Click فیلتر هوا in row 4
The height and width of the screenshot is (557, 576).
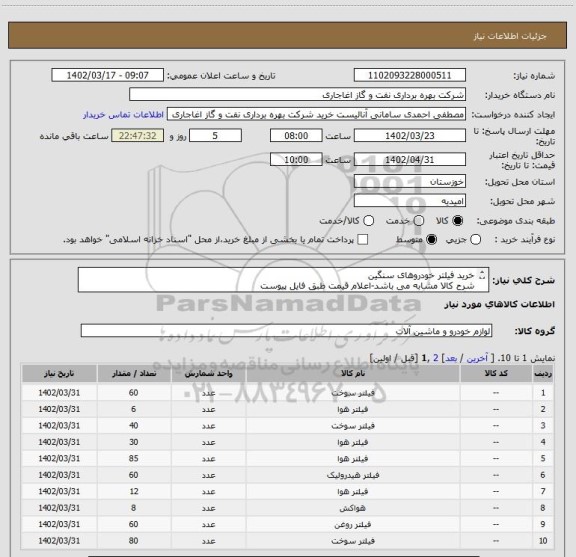[353, 442]
